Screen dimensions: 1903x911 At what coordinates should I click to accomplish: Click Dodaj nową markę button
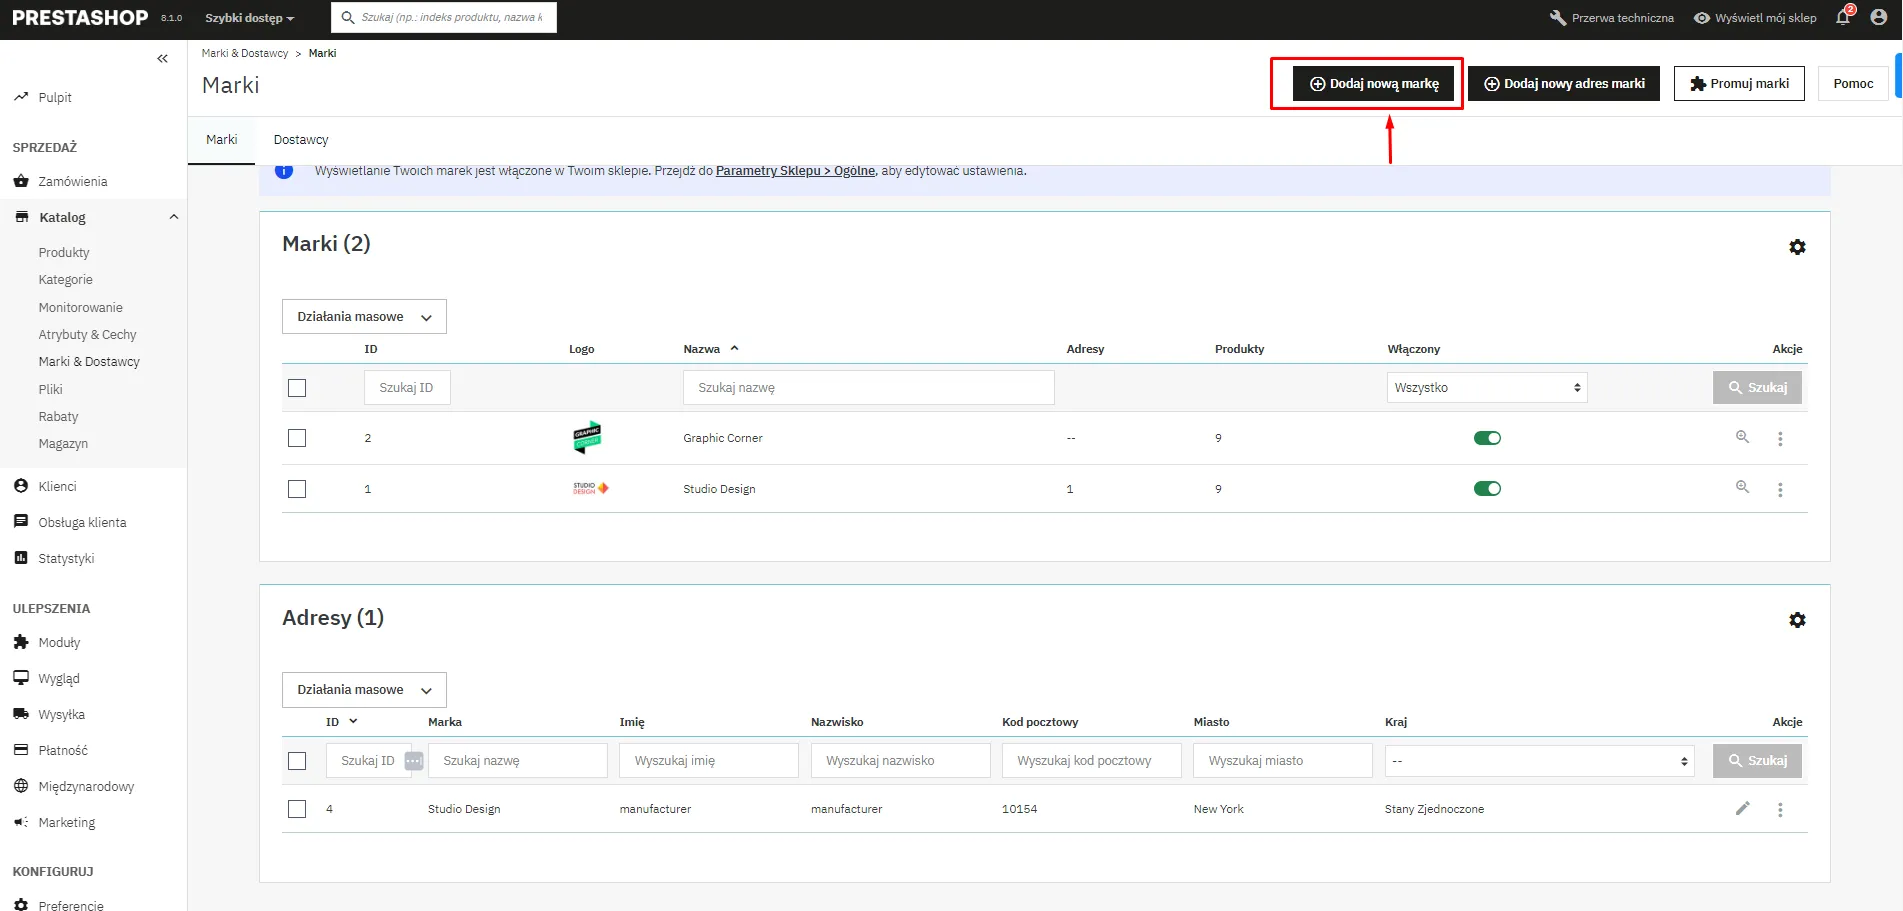(x=1373, y=84)
